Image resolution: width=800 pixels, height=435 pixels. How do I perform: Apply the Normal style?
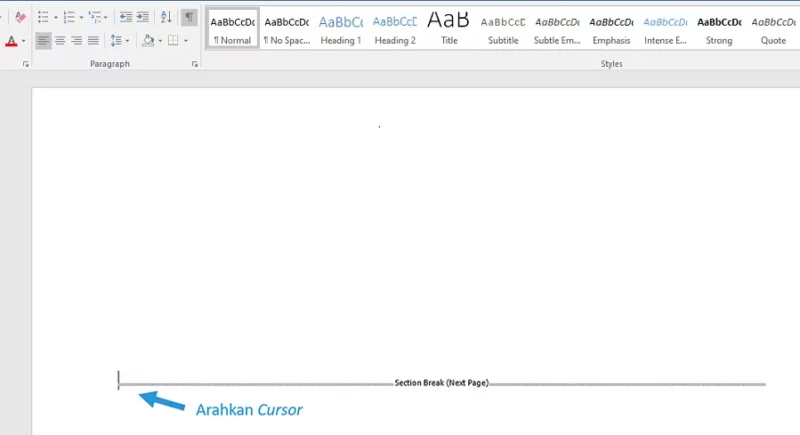(233, 29)
